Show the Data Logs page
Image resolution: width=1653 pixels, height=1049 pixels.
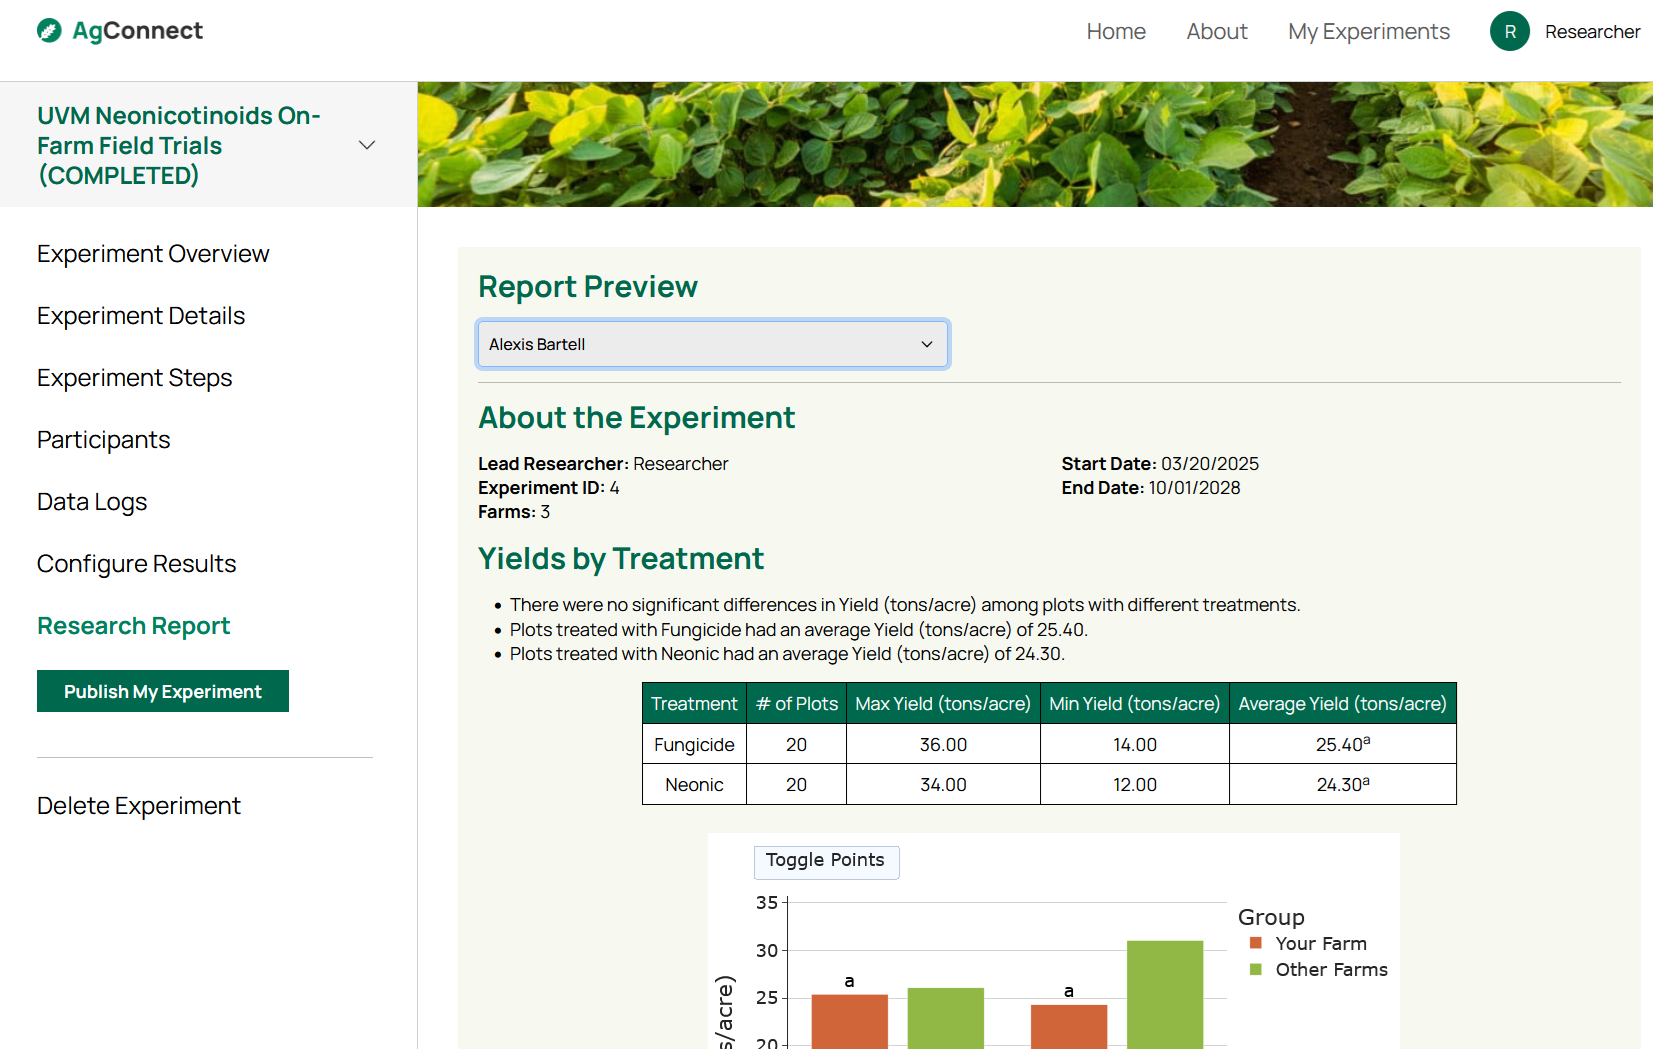92,502
